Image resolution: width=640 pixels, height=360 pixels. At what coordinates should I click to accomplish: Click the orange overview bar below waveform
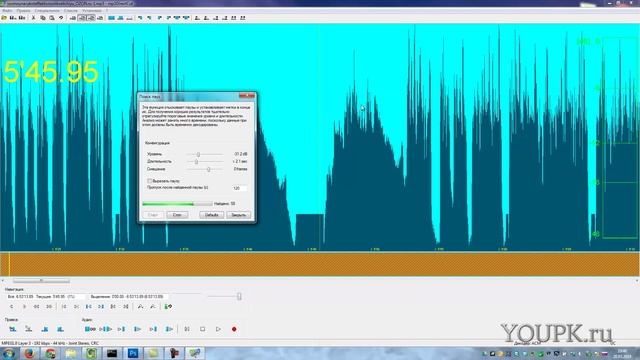[320, 264]
